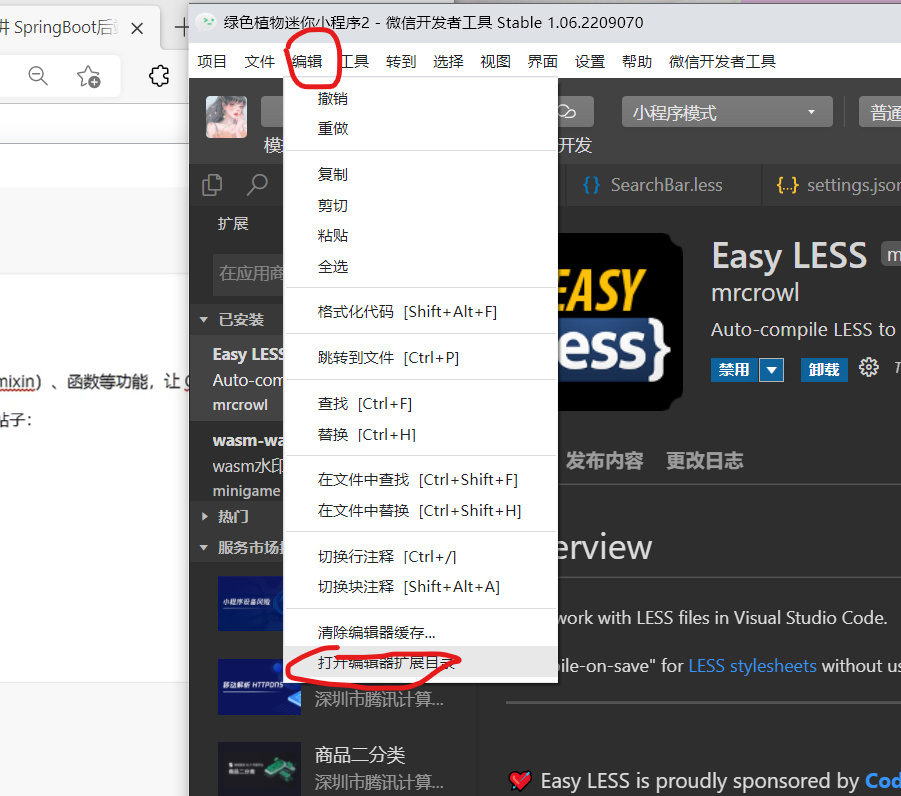Viewport: 901px width, 796px height.
Task: Open the dropdown arrow beside 禁用
Action: click(x=771, y=370)
